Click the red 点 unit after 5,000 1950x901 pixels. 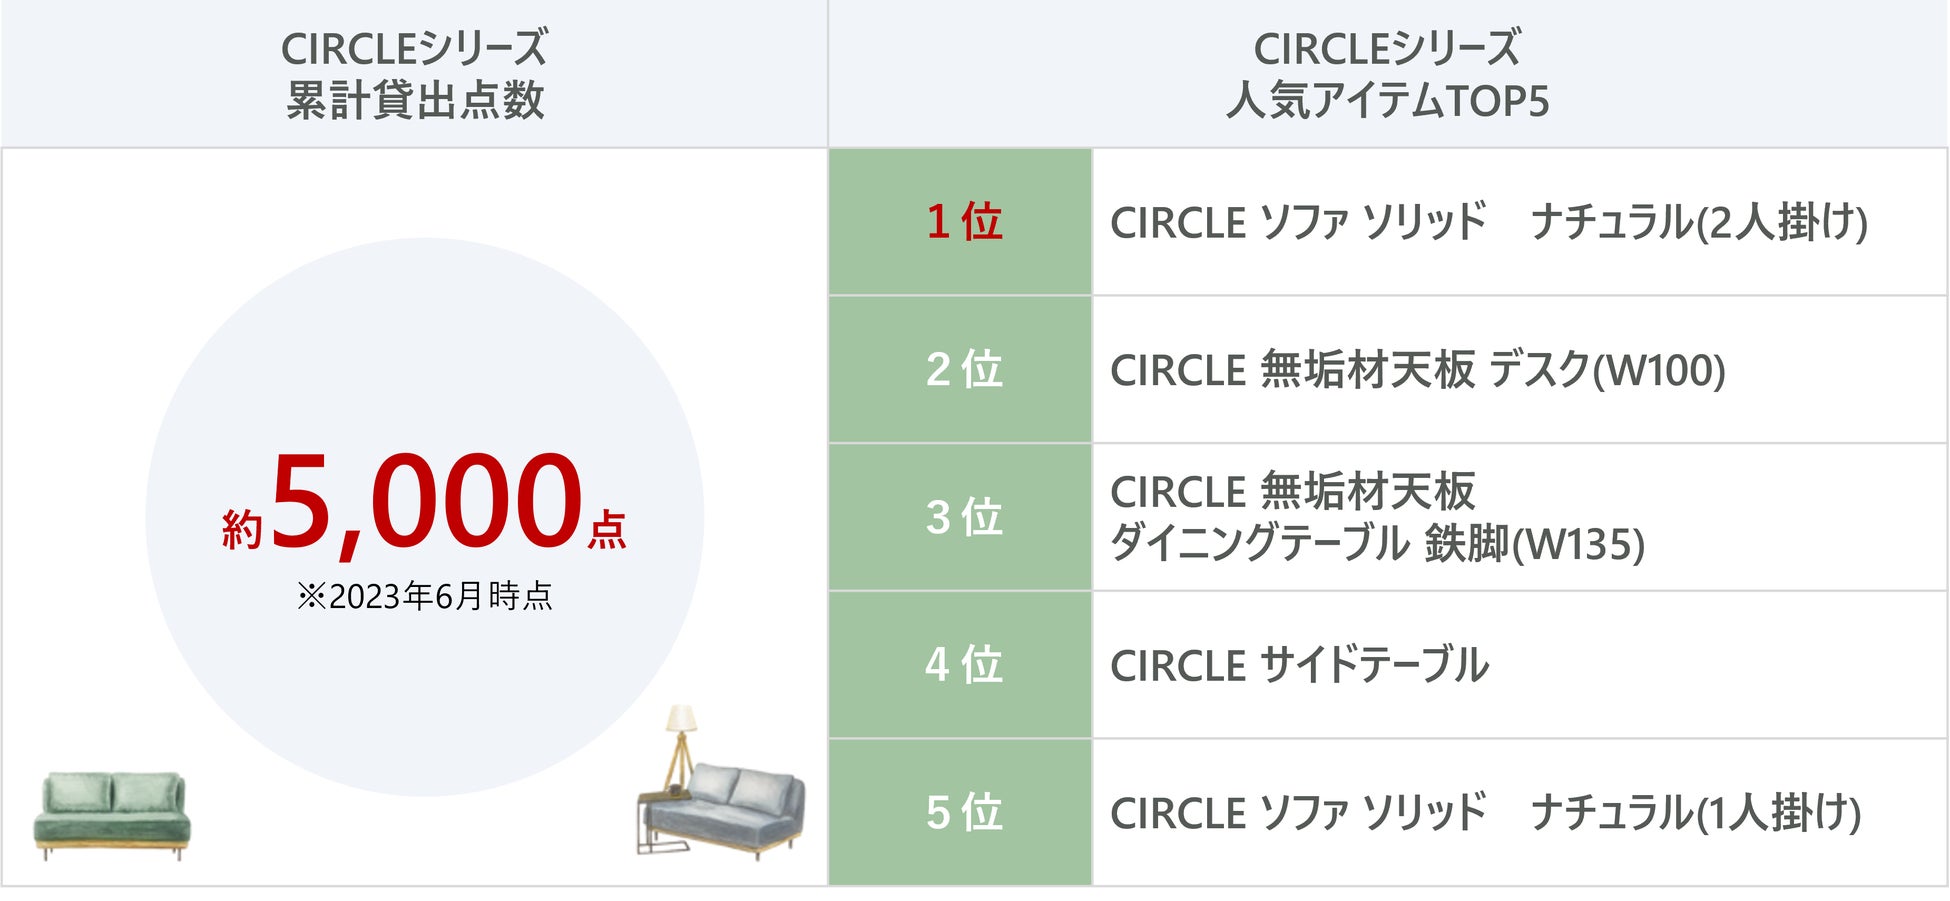[x=607, y=528]
